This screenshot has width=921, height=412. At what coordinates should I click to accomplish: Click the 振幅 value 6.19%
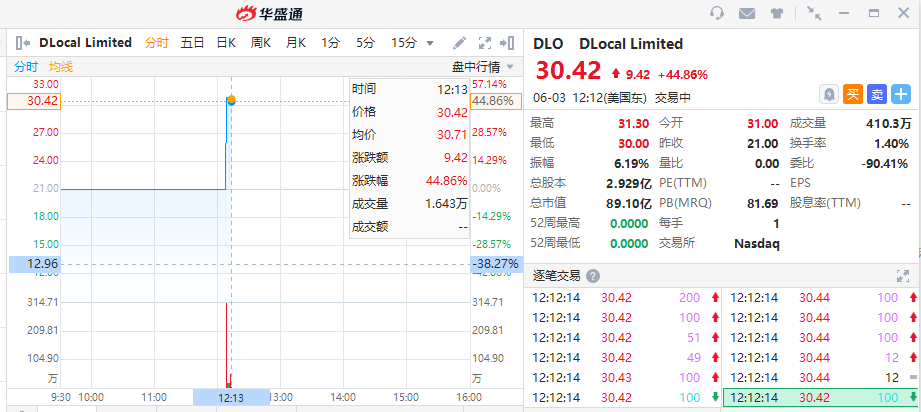[x=632, y=163]
